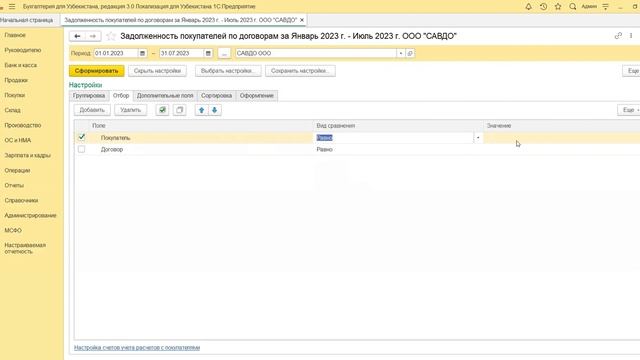Switch to Оформление tab
This screenshot has height=360, width=640.
coord(257,96)
